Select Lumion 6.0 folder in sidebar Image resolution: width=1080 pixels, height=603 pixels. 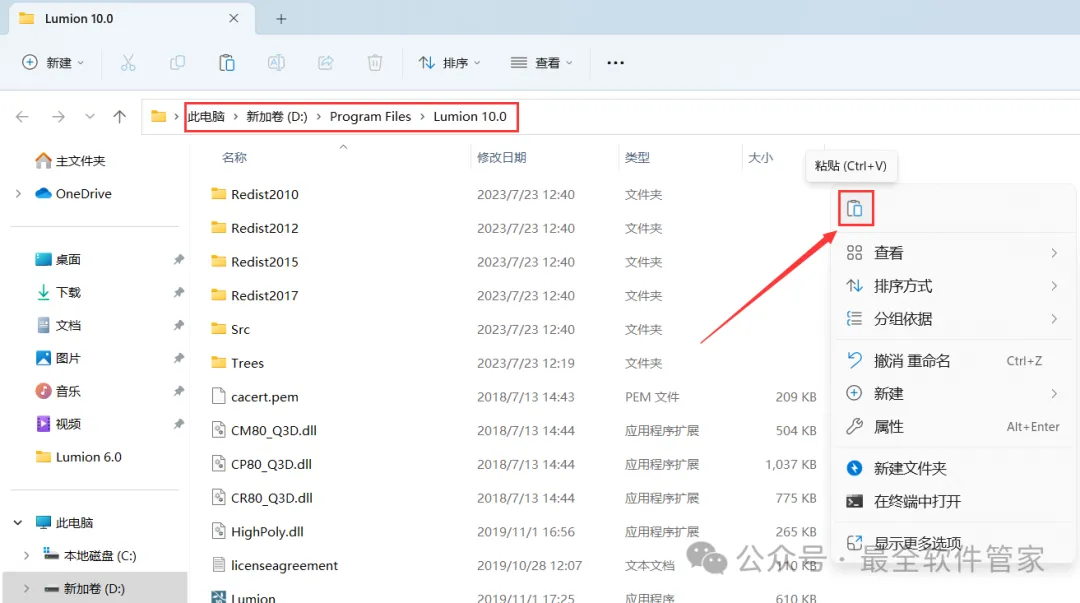tap(89, 457)
